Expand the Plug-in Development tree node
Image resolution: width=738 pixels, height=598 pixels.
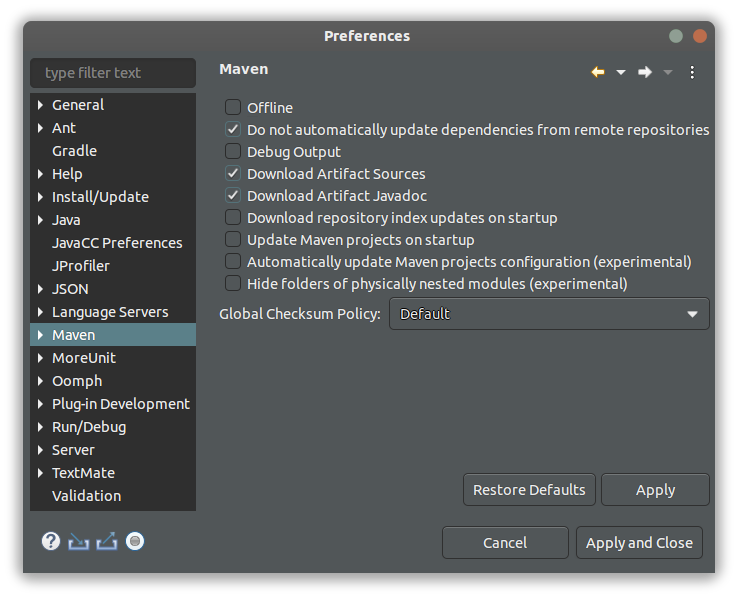[40, 404]
